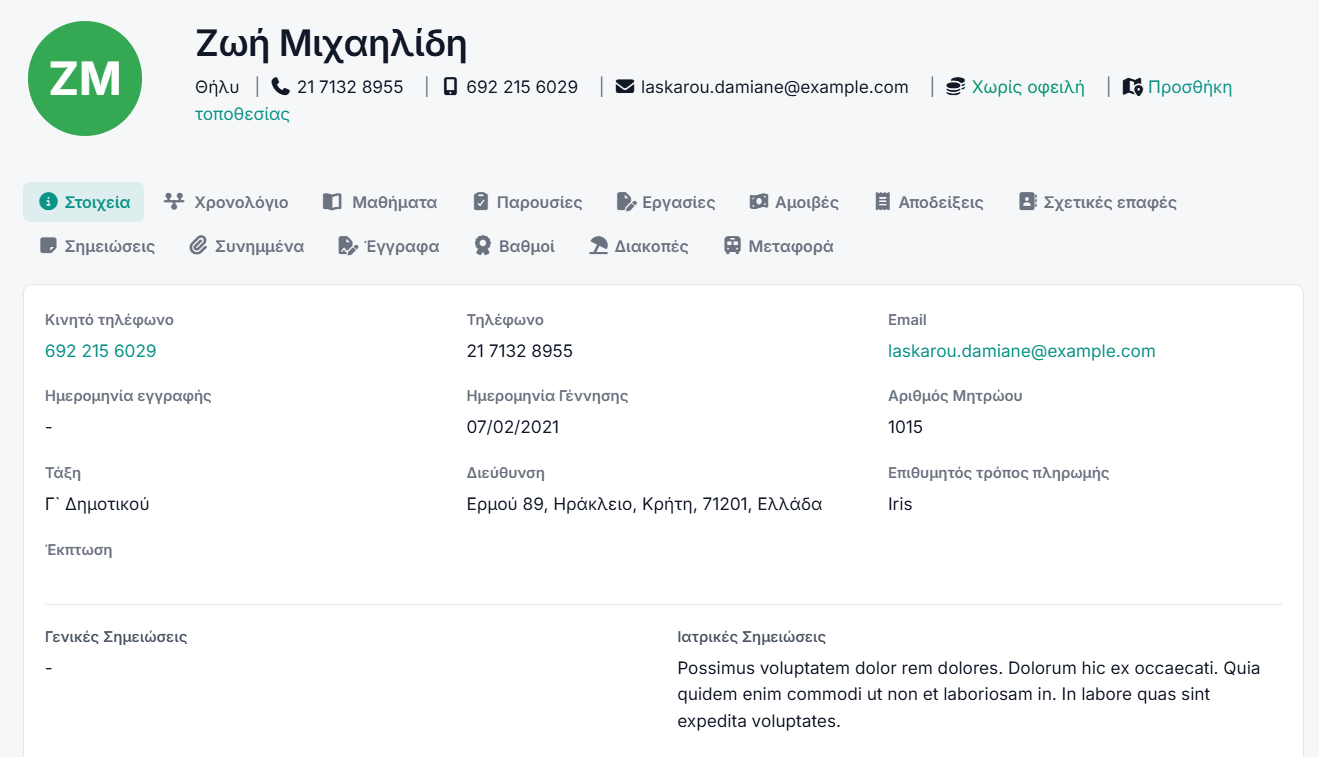Click the banknote icon beside Αμοιβές

click(x=759, y=202)
